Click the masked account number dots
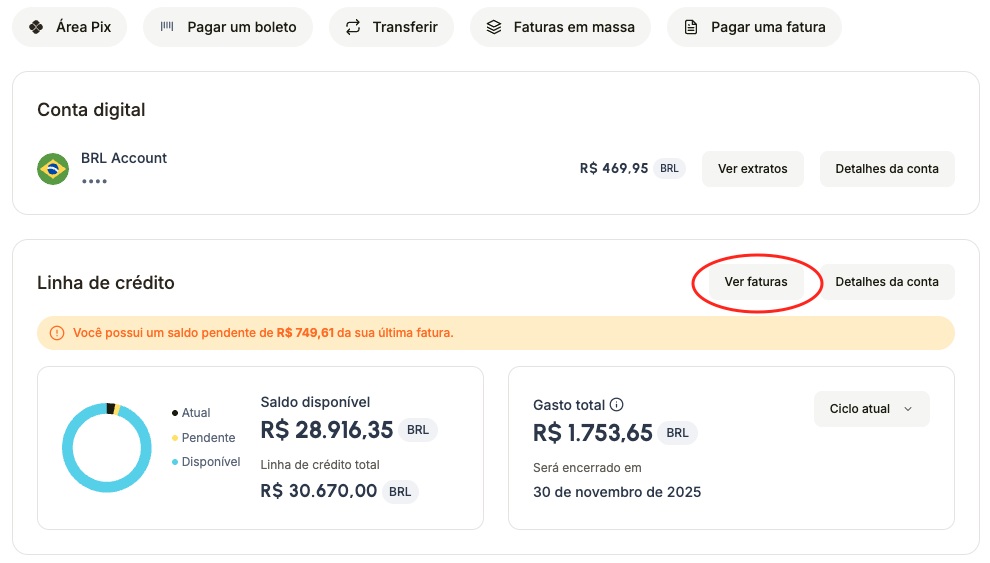Viewport: 990px width, 563px height. pyautogui.click(x=94, y=181)
